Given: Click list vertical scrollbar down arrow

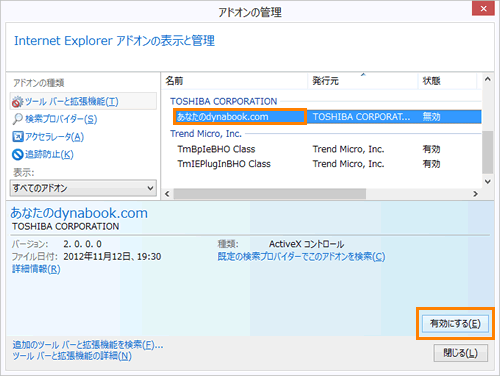Looking at the screenshot, I should coord(488,182).
